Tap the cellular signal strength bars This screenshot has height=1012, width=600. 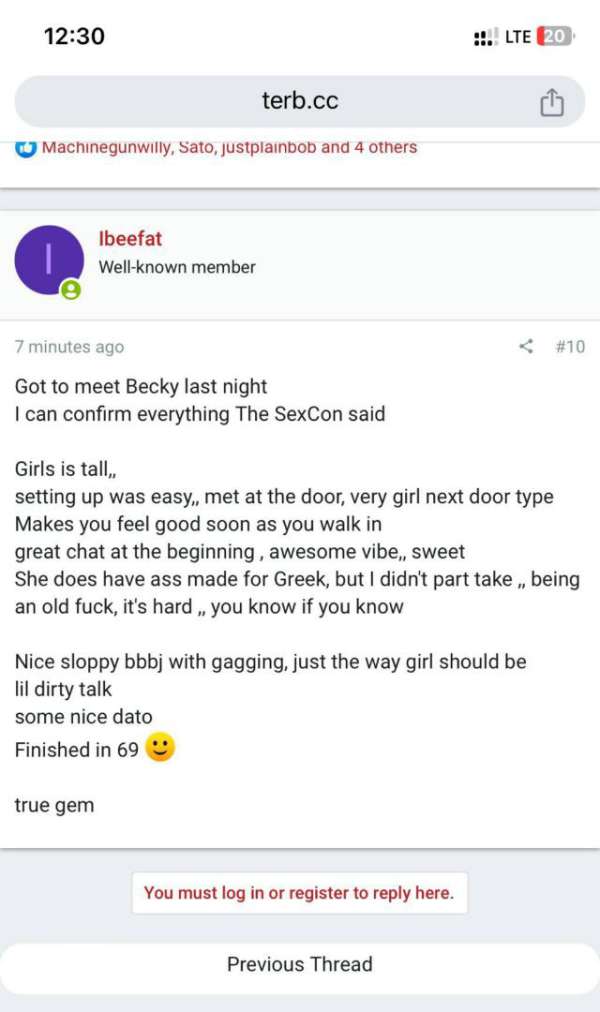click(486, 34)
